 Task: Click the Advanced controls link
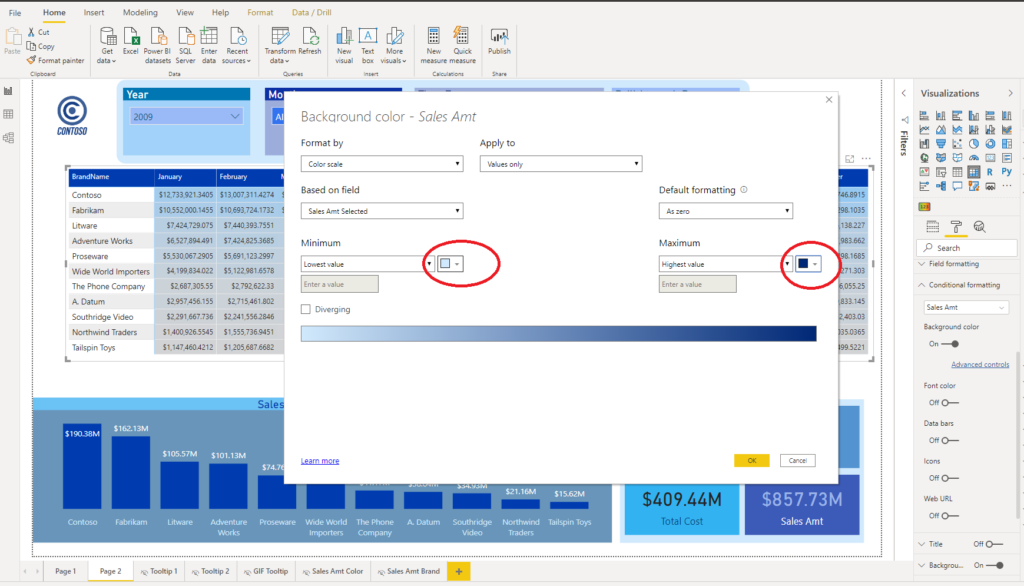coord(980,365)
